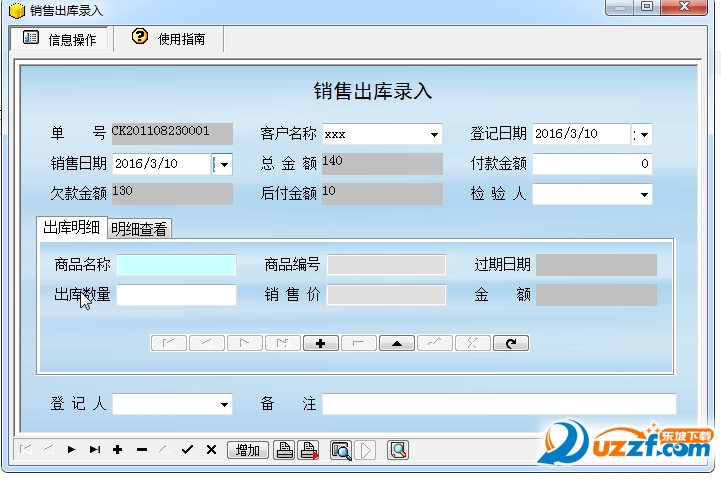Click the edit triangle in bottom navigator

(x=165, y=449)
